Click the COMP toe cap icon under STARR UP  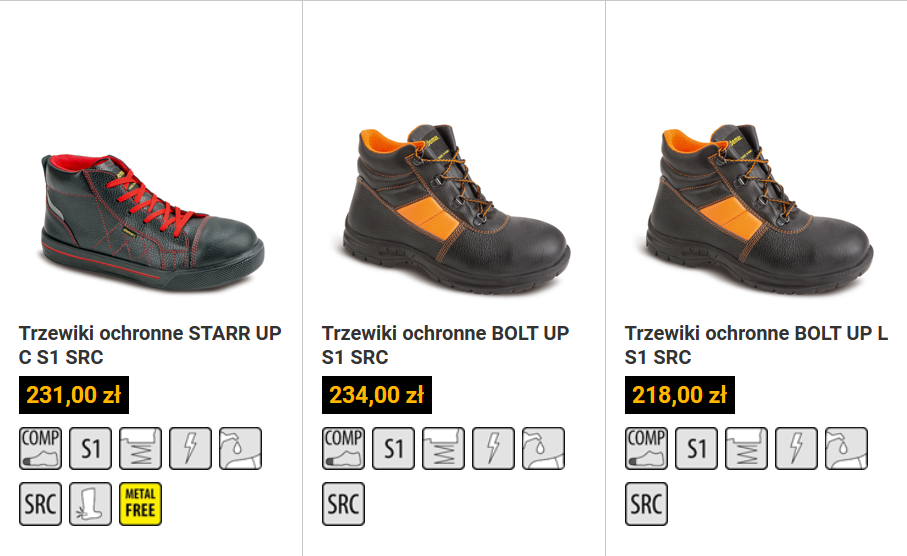tap(40, 448)
